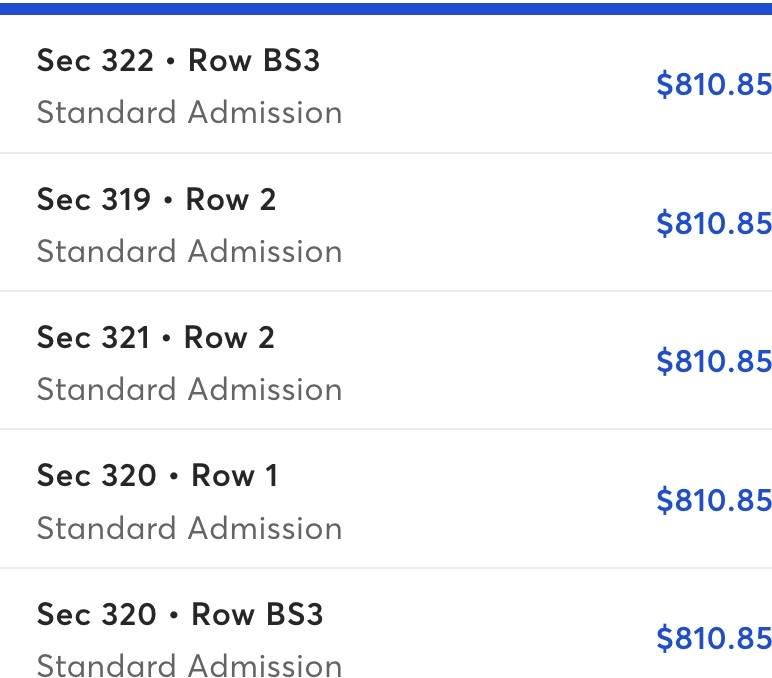
Task: Choose the Sec 321 Row 2 listing title
Action: 155,338
